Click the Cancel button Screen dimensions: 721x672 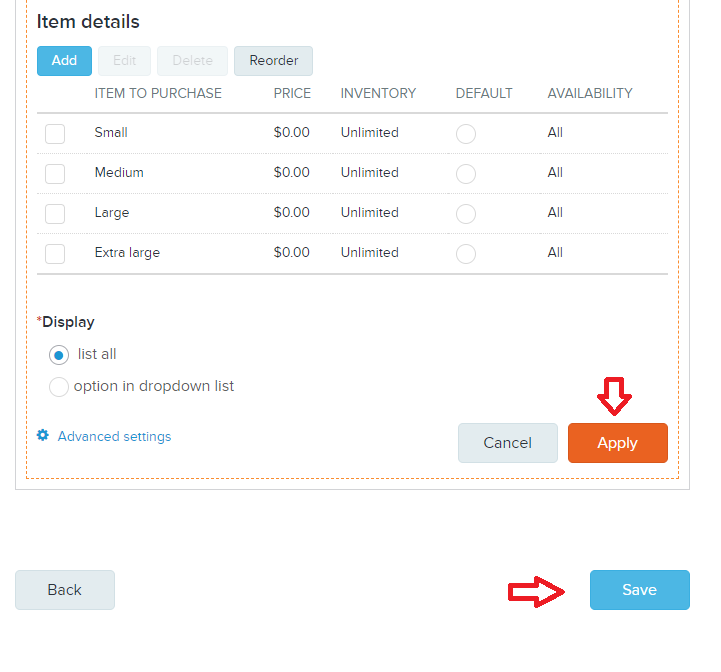[508, 443]
